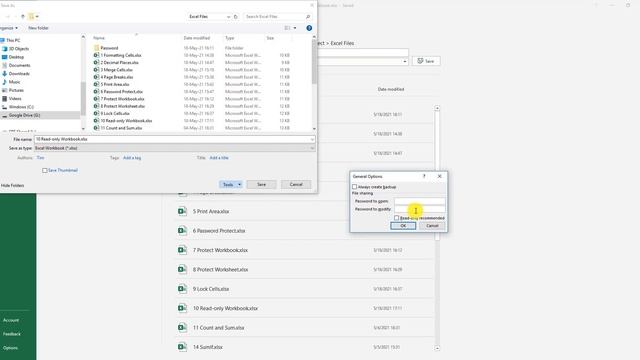Select 11 Count and Sum.xlsx in dialog
The image size is (640, 360).
[x=121, y=128]
